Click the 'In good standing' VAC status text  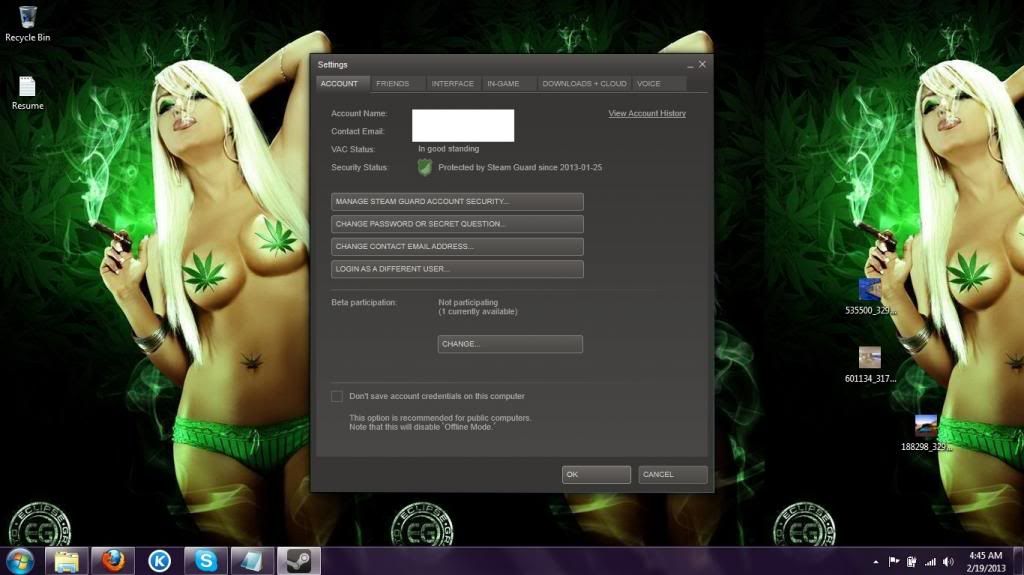449,149
